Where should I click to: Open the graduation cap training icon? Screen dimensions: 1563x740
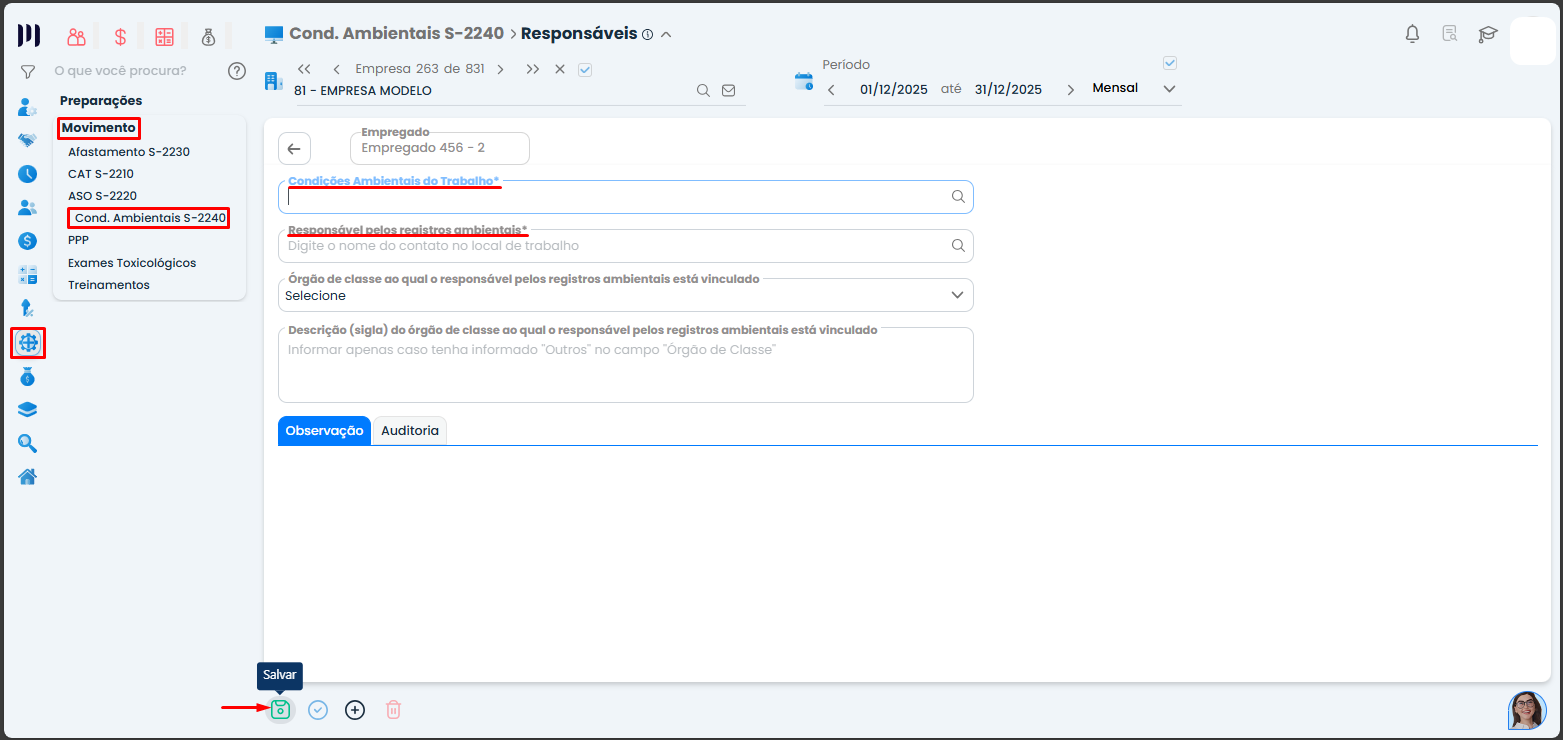[x=1488, y=34]
